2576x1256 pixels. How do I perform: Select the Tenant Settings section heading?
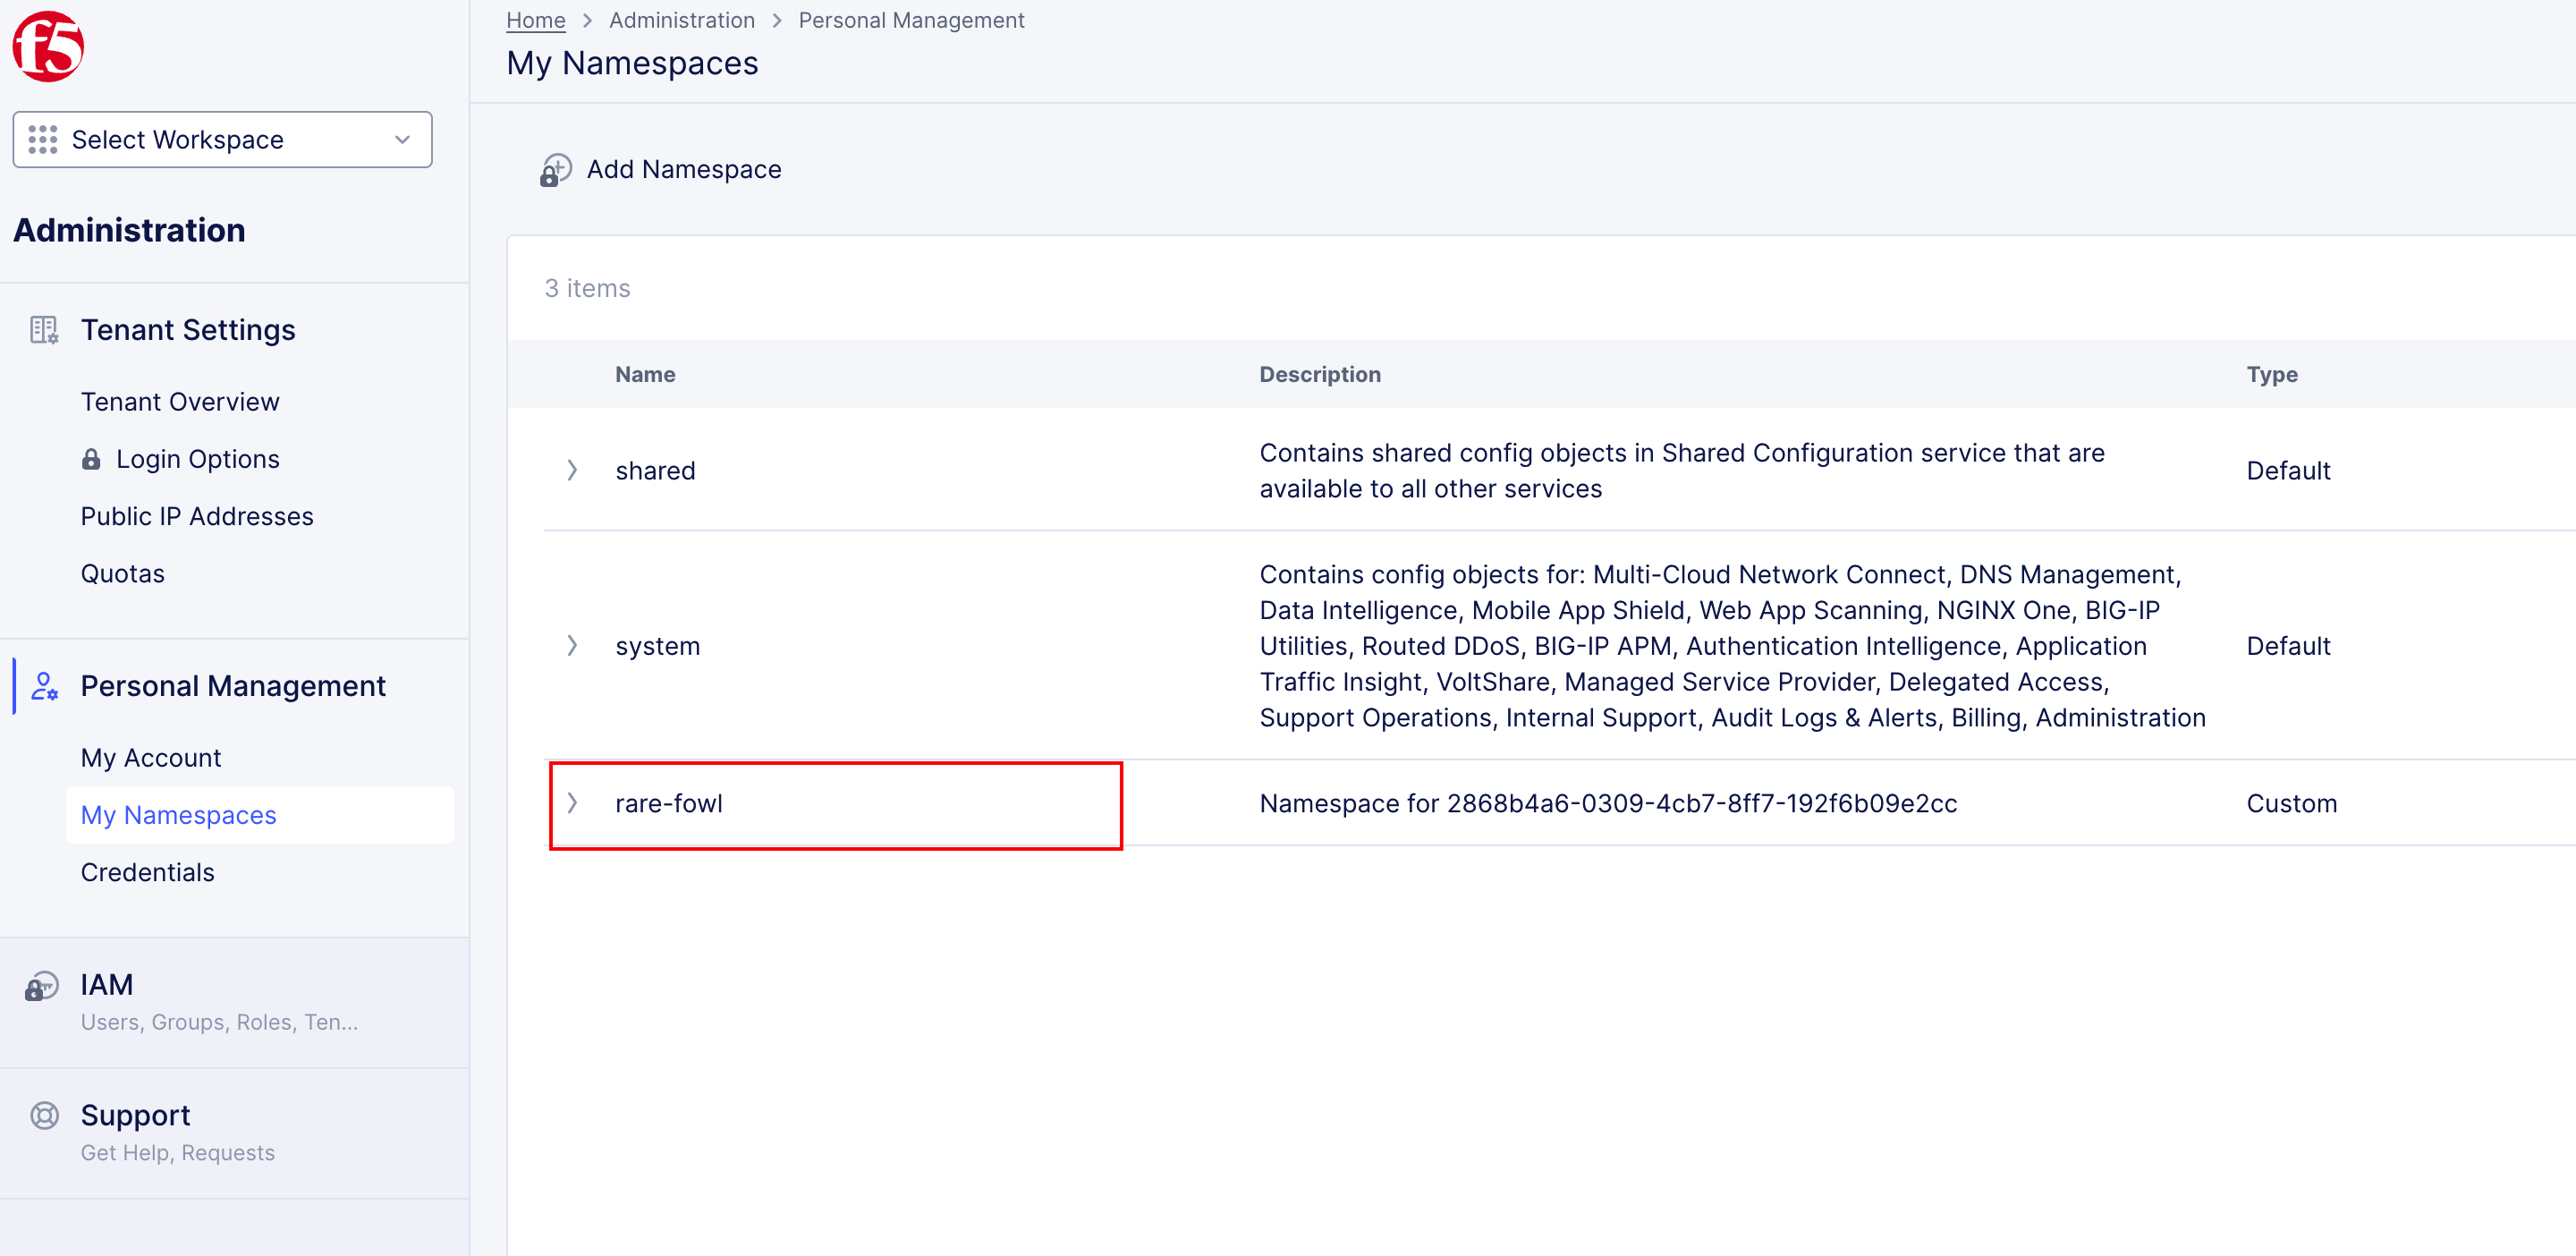point(188,330)
